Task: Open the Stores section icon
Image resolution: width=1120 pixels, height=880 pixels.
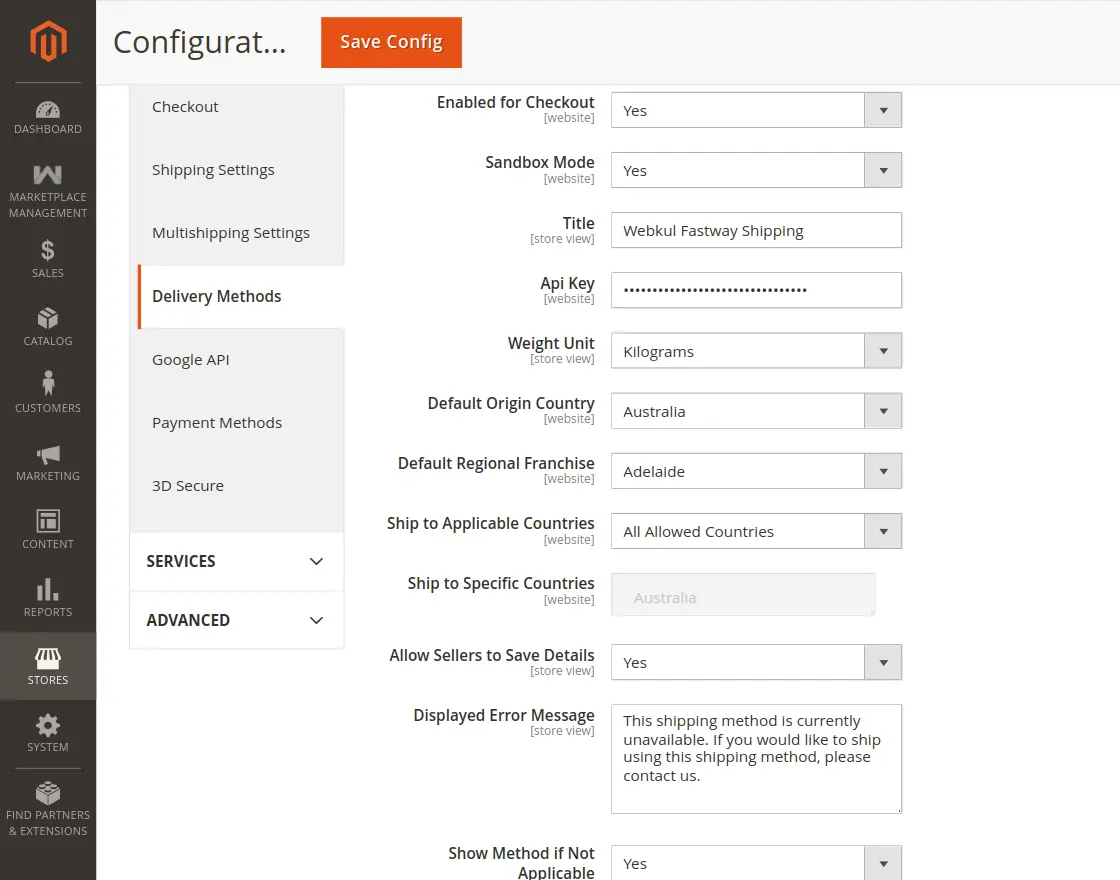Action: [x=47, y=658]
